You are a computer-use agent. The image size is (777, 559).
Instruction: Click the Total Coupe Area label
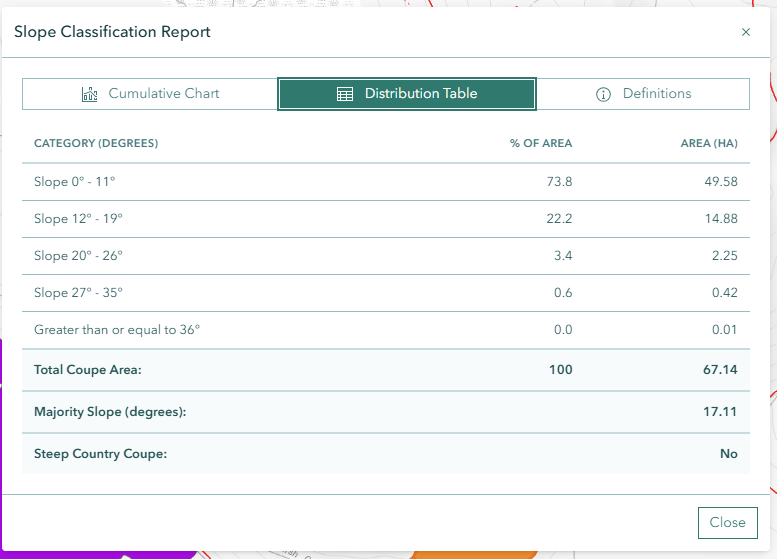pyautogui.click(x=88, y=370)
